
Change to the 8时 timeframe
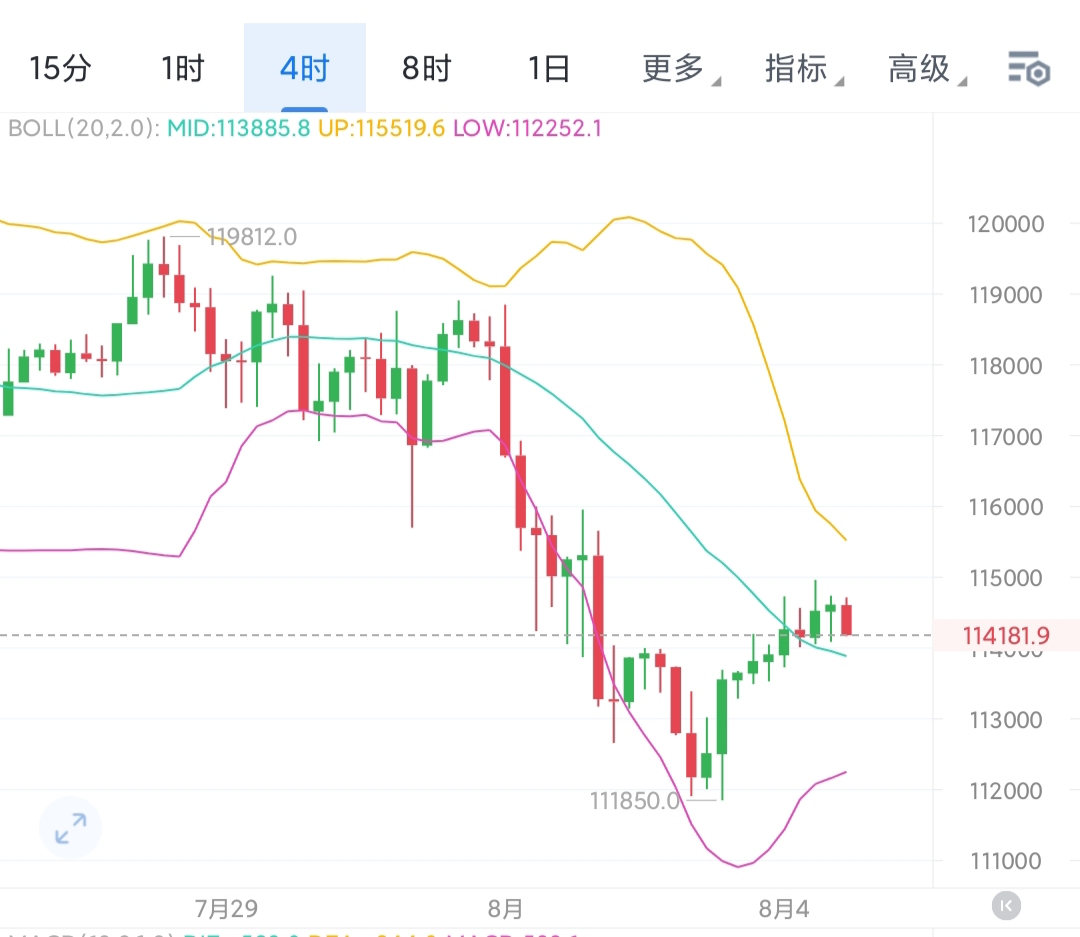426,69
